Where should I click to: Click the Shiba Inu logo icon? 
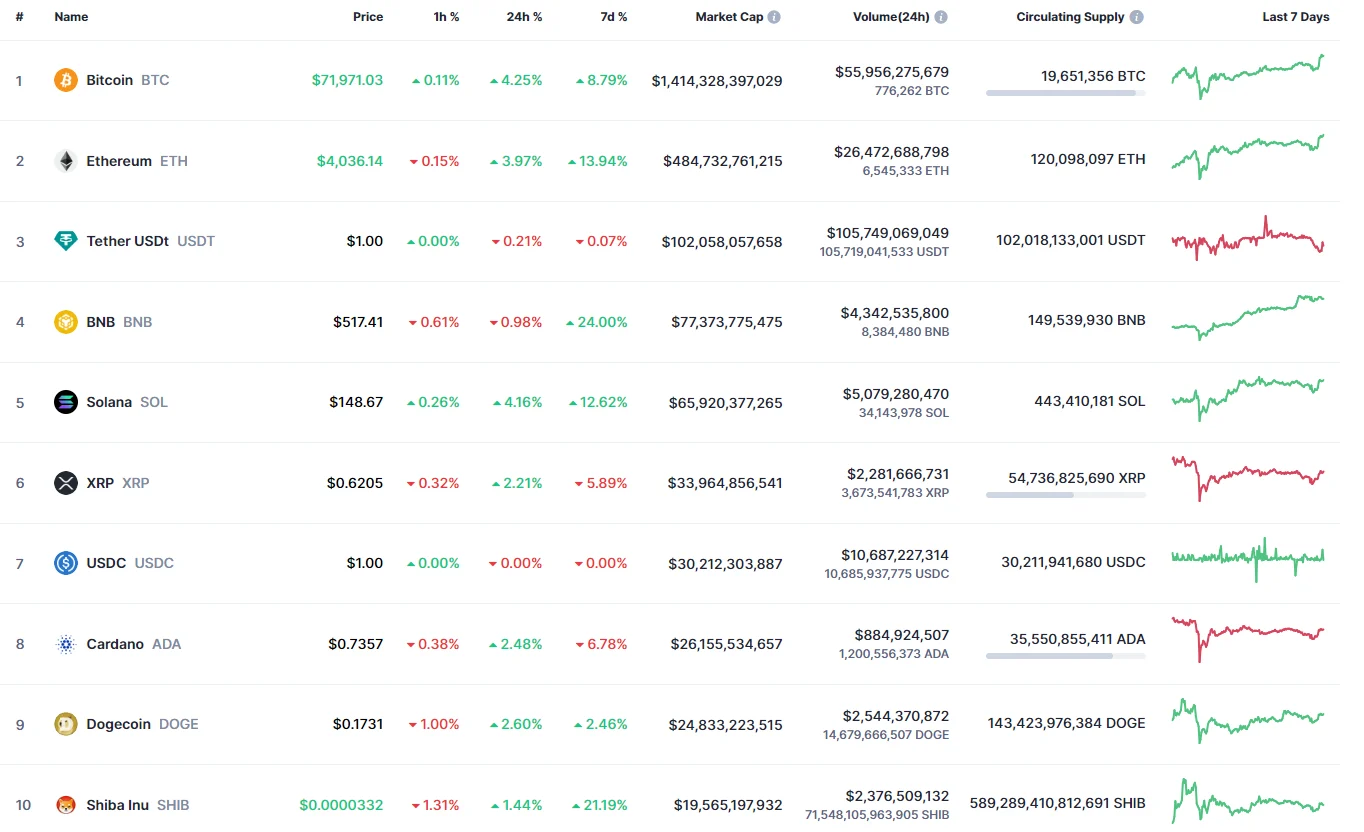coord(65,805)
